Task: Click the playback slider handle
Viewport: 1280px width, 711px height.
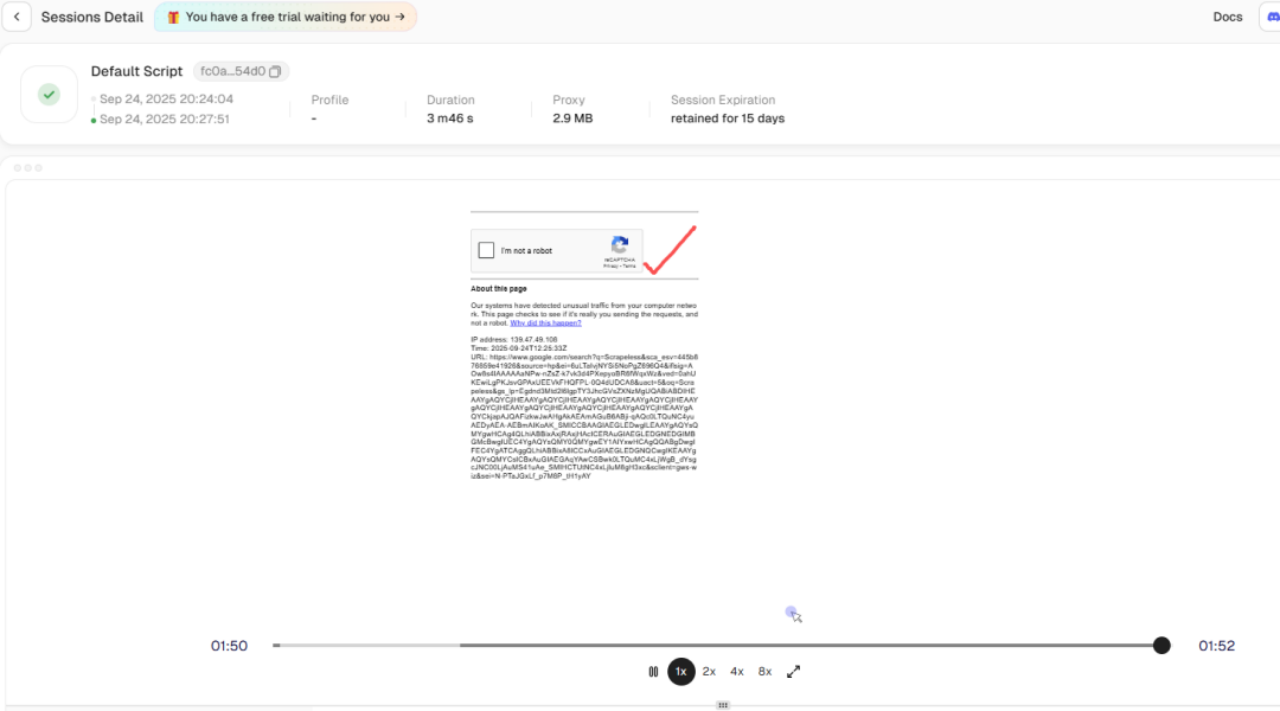Action: [1161, 646]
